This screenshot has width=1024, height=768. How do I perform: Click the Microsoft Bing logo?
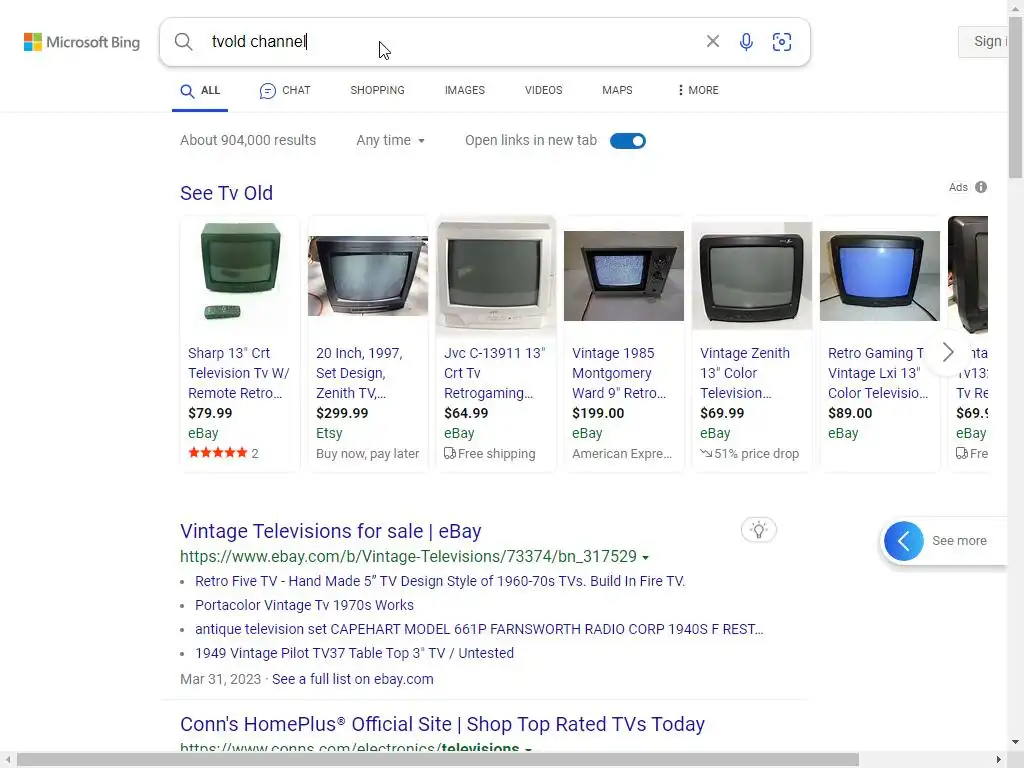(82, 42)
